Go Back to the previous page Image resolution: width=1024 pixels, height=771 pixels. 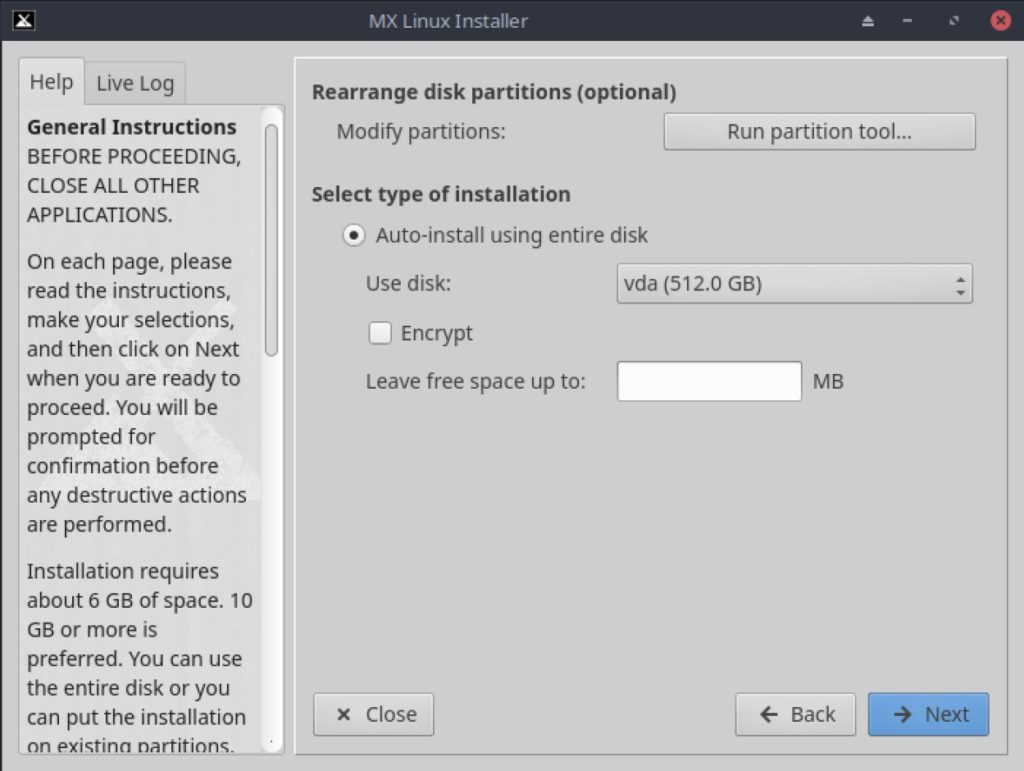[795, 714]
